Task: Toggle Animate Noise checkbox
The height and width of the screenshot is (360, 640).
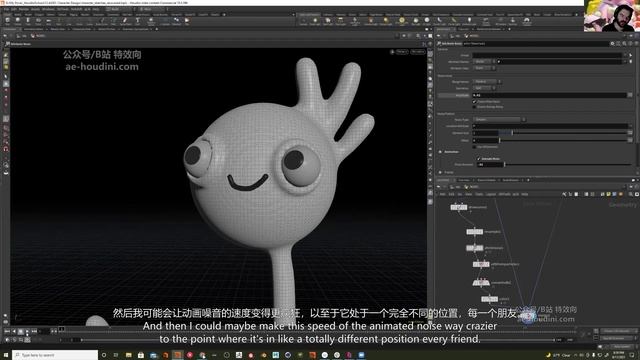Action: tap(478, 159)
